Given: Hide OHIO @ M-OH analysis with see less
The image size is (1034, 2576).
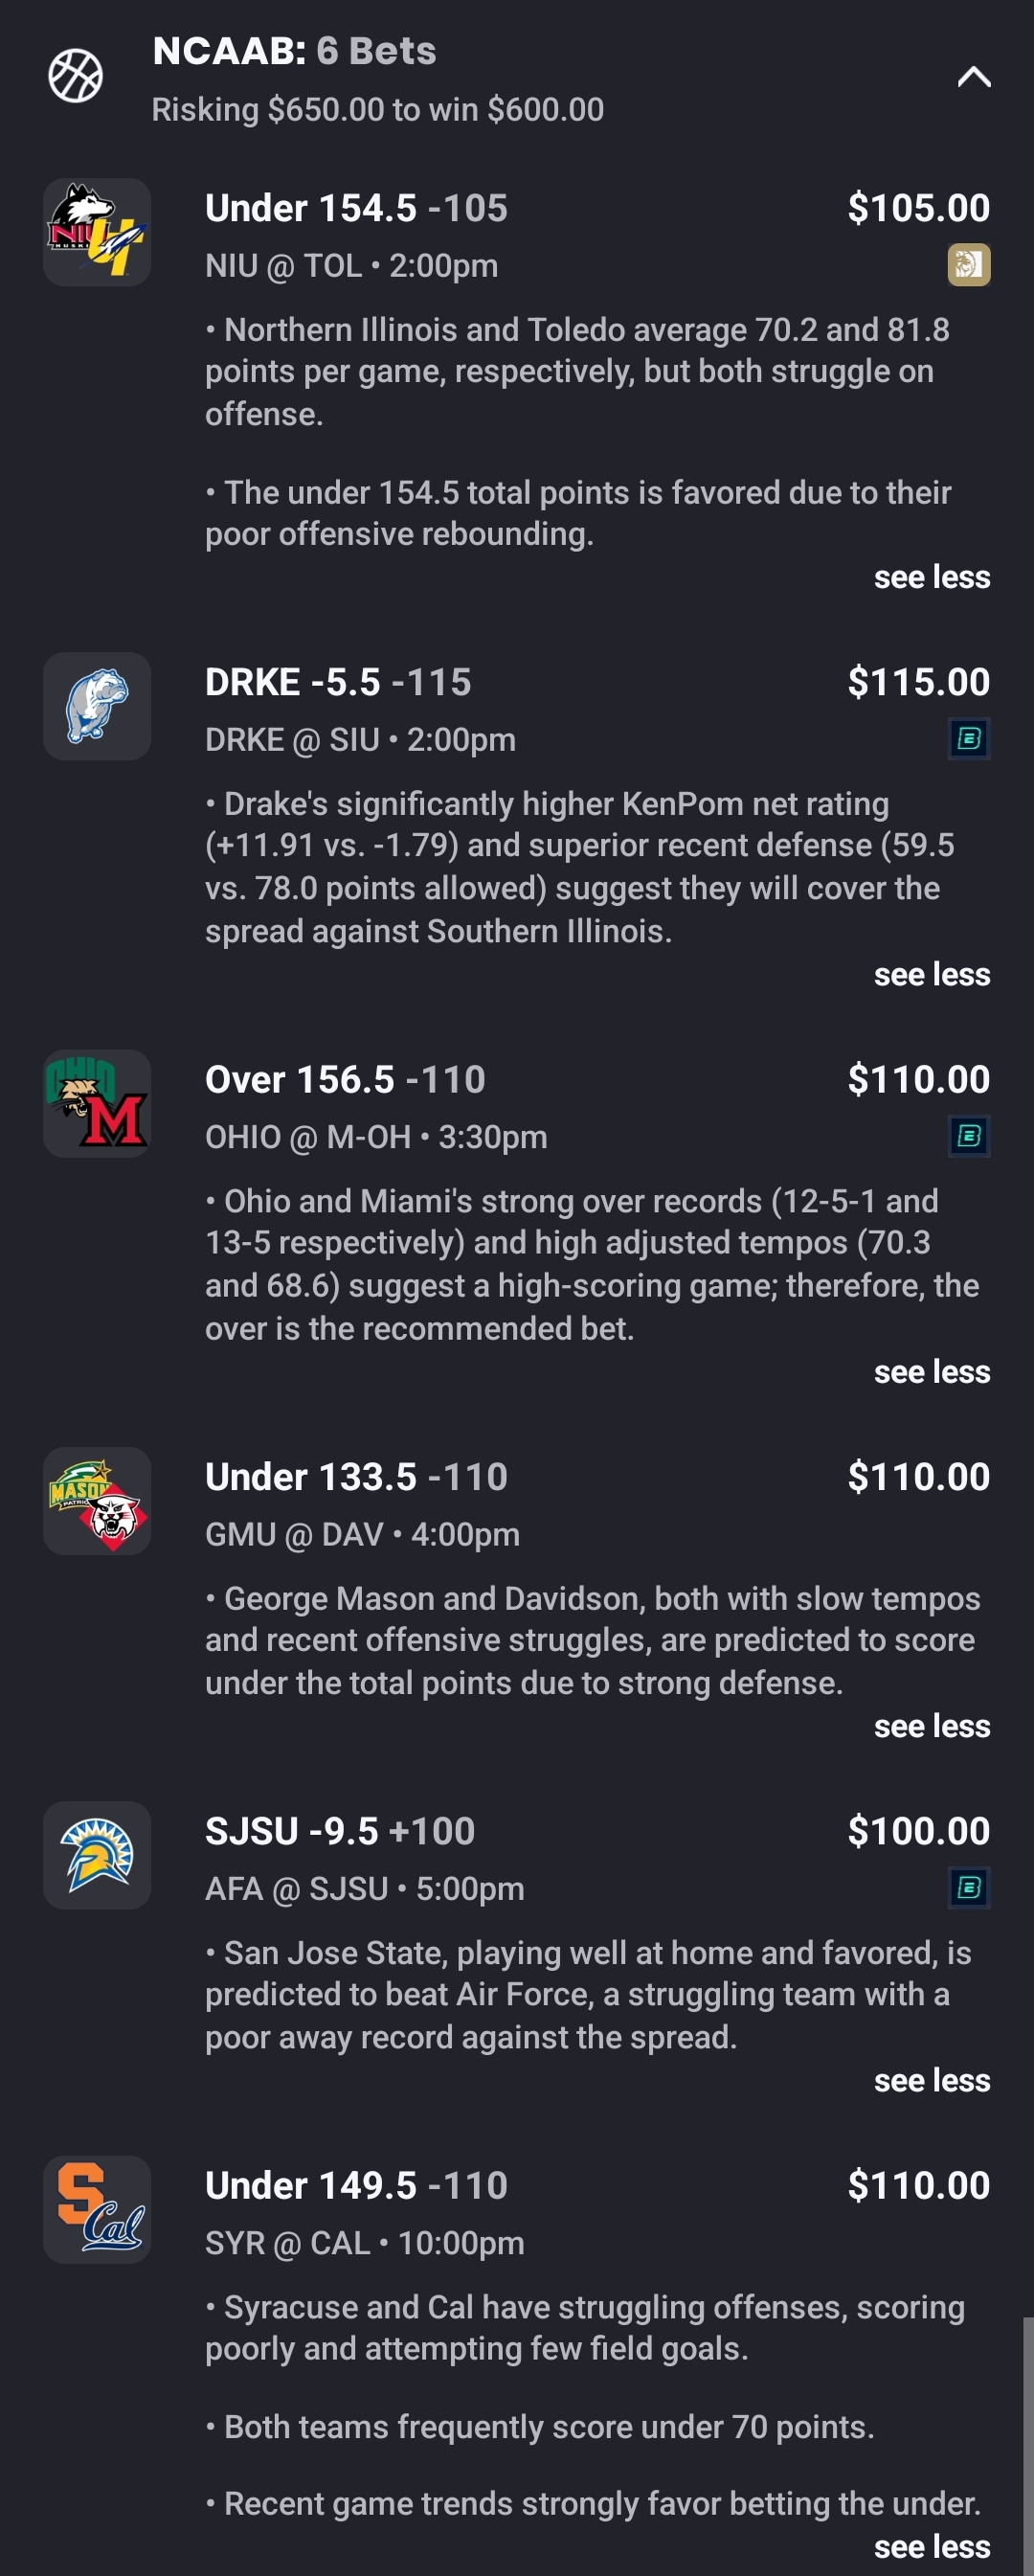Looking at the screenshot, I should click(x=931, y=1371).
